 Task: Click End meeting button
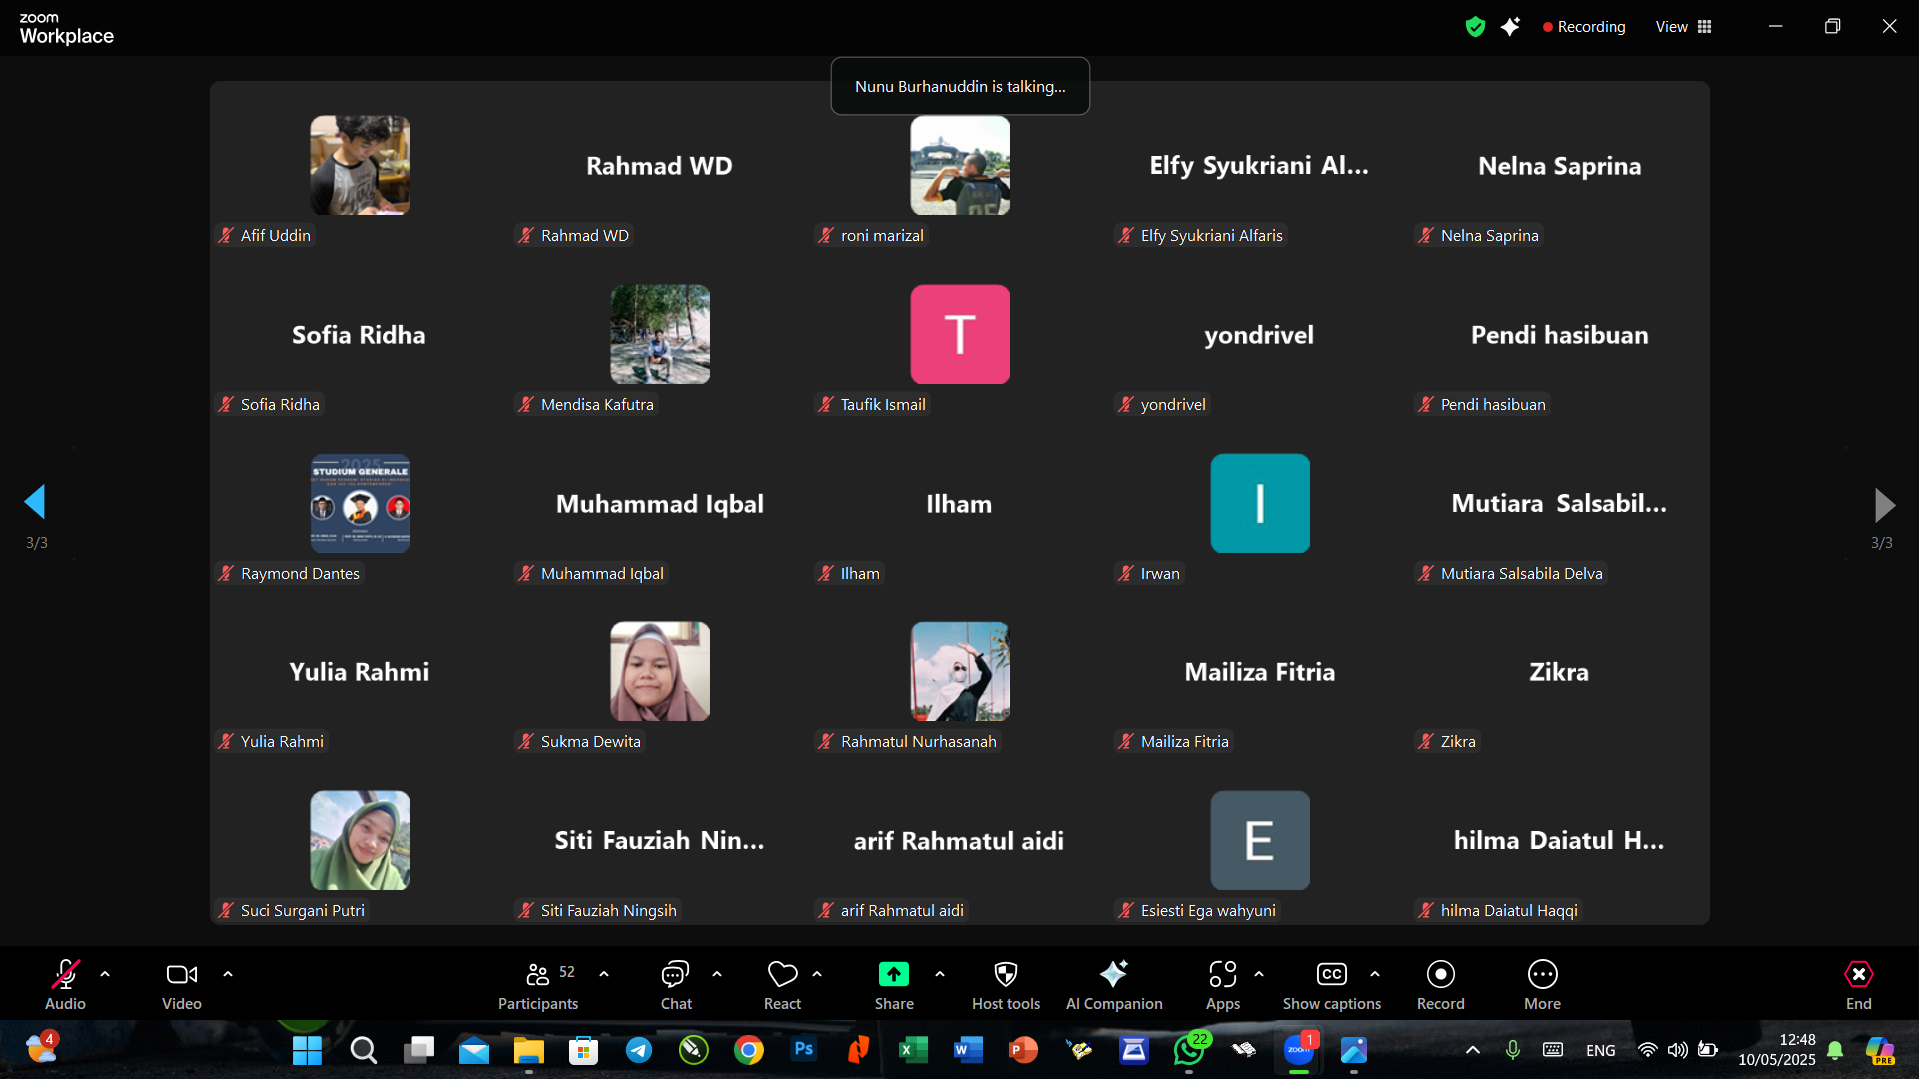pyautogui.click(x=1858, y=985)
